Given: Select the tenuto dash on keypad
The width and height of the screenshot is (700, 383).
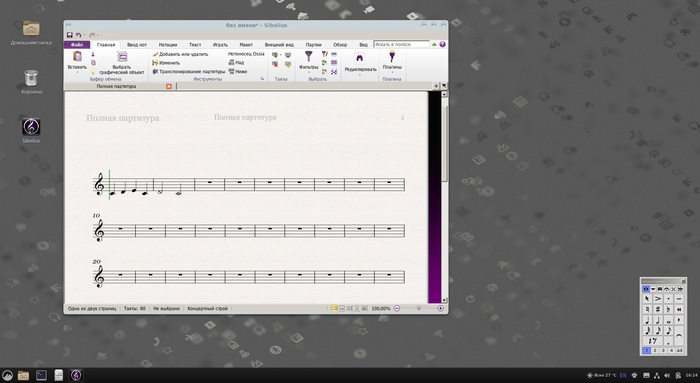Looking at the screenshot, I should tap(679, 298).
